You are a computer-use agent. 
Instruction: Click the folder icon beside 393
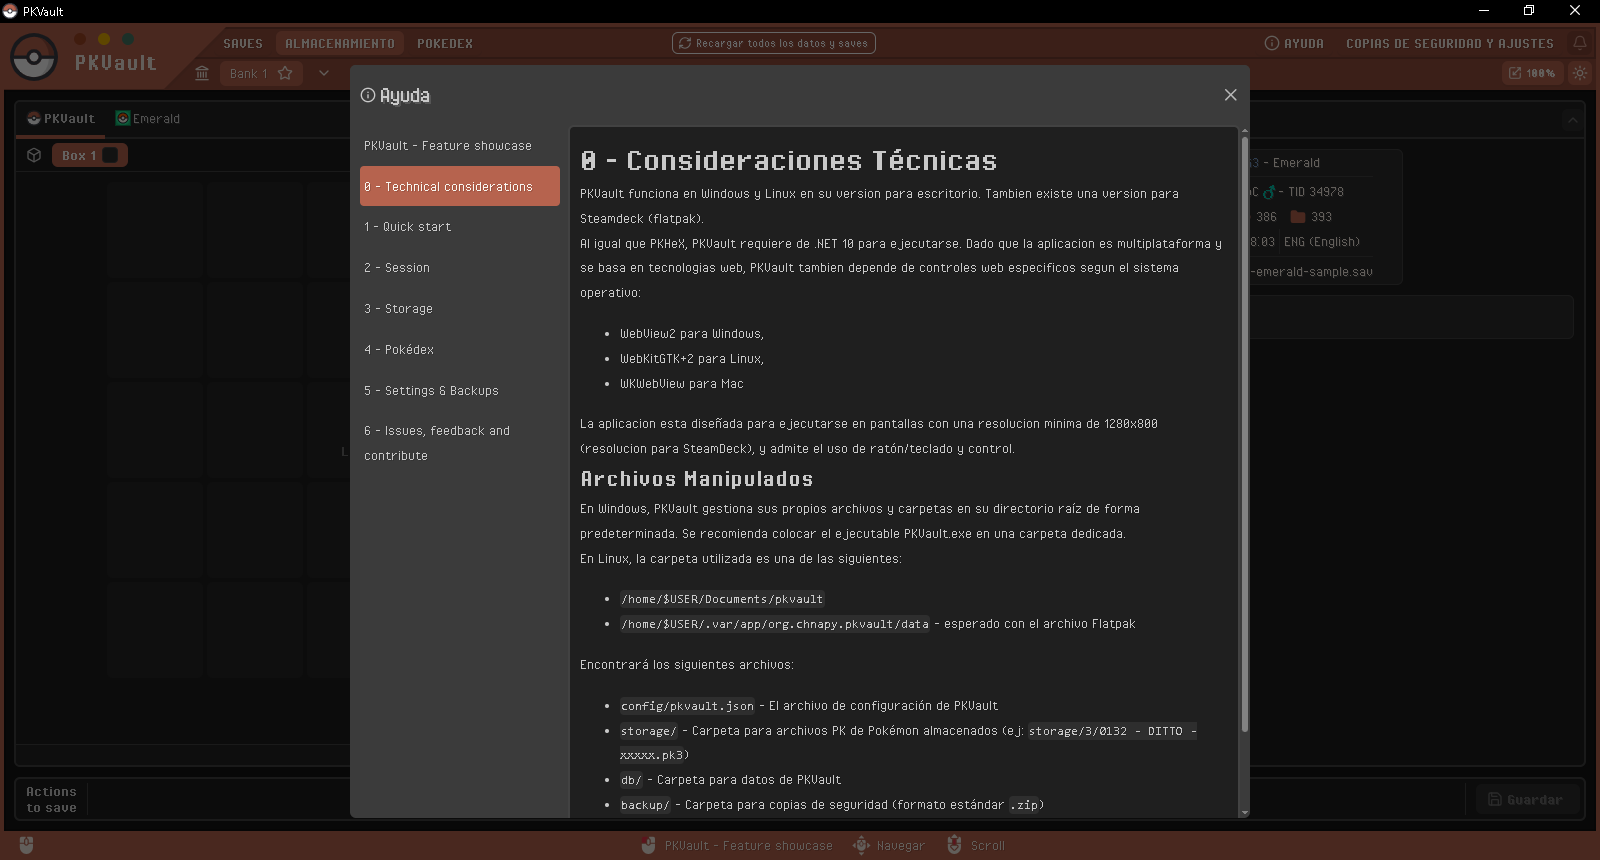[1298, 216]
